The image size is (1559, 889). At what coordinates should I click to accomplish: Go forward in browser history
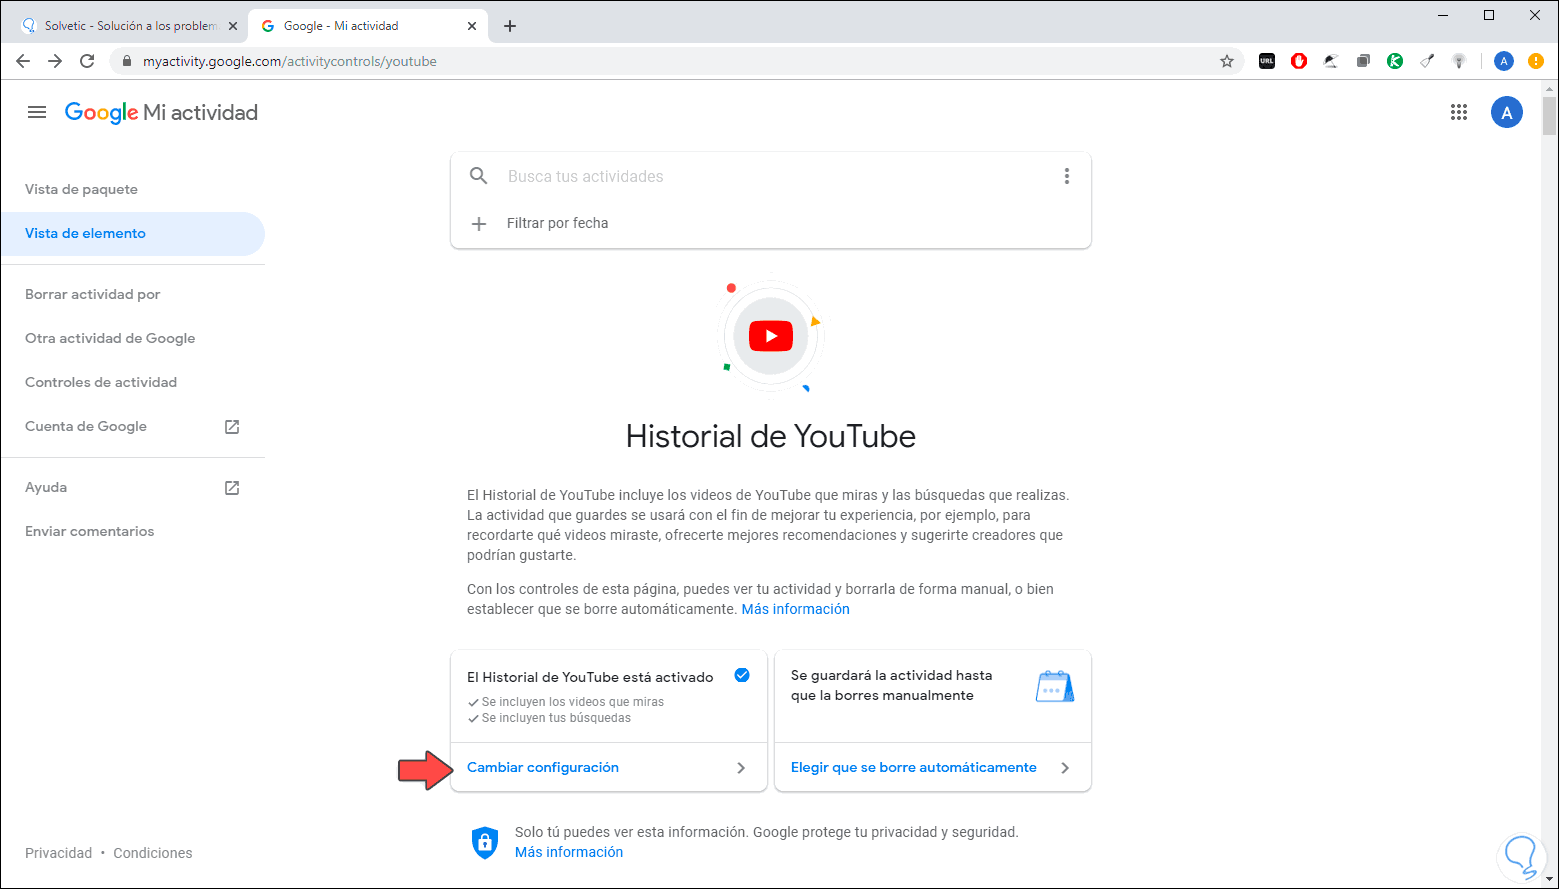click(55, 61)
